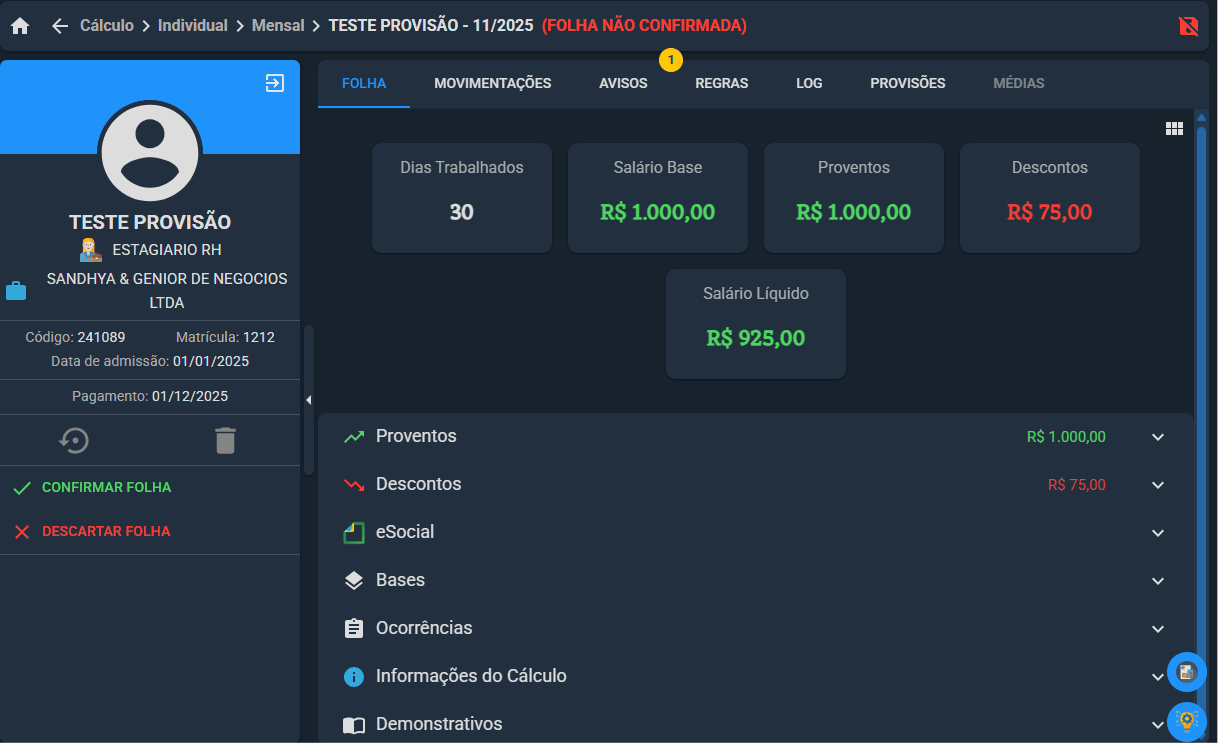Click the Salário Líquido card
The height and width of the screenshot is (743, 1218).
pos(756,324)
